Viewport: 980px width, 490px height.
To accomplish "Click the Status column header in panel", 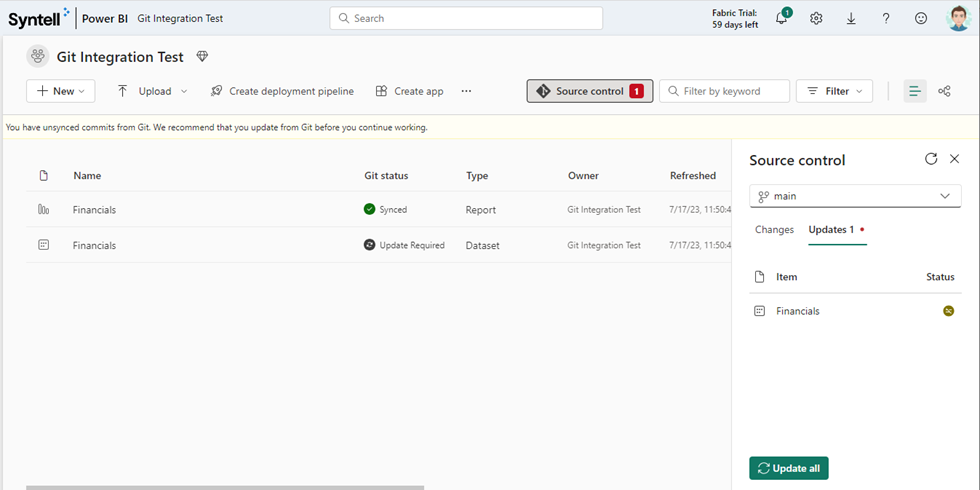I will coord(940,277).
